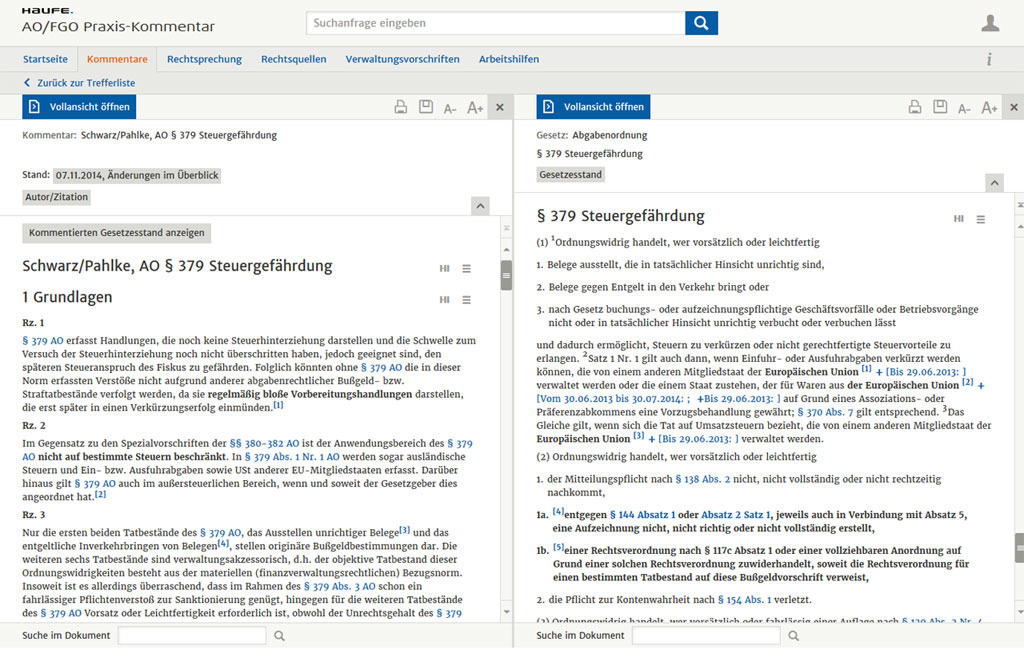The width and height of the screenshot is (1024, 670).
Task: Open the § 138 Abs. 2 link
Action: coord(702,479)
